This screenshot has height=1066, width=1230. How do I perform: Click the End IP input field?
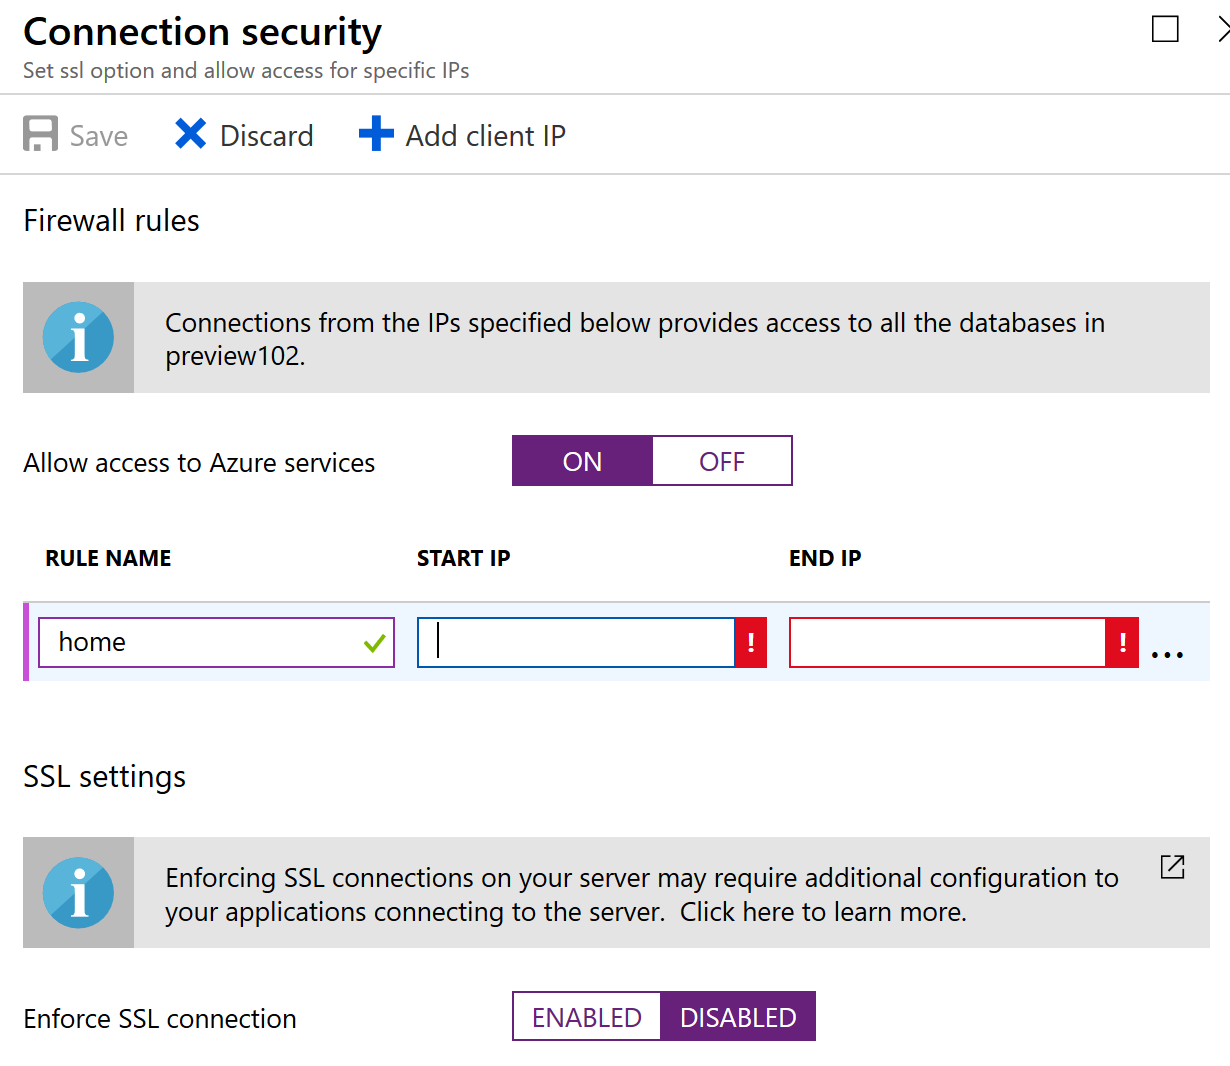[x=947, y=642]
